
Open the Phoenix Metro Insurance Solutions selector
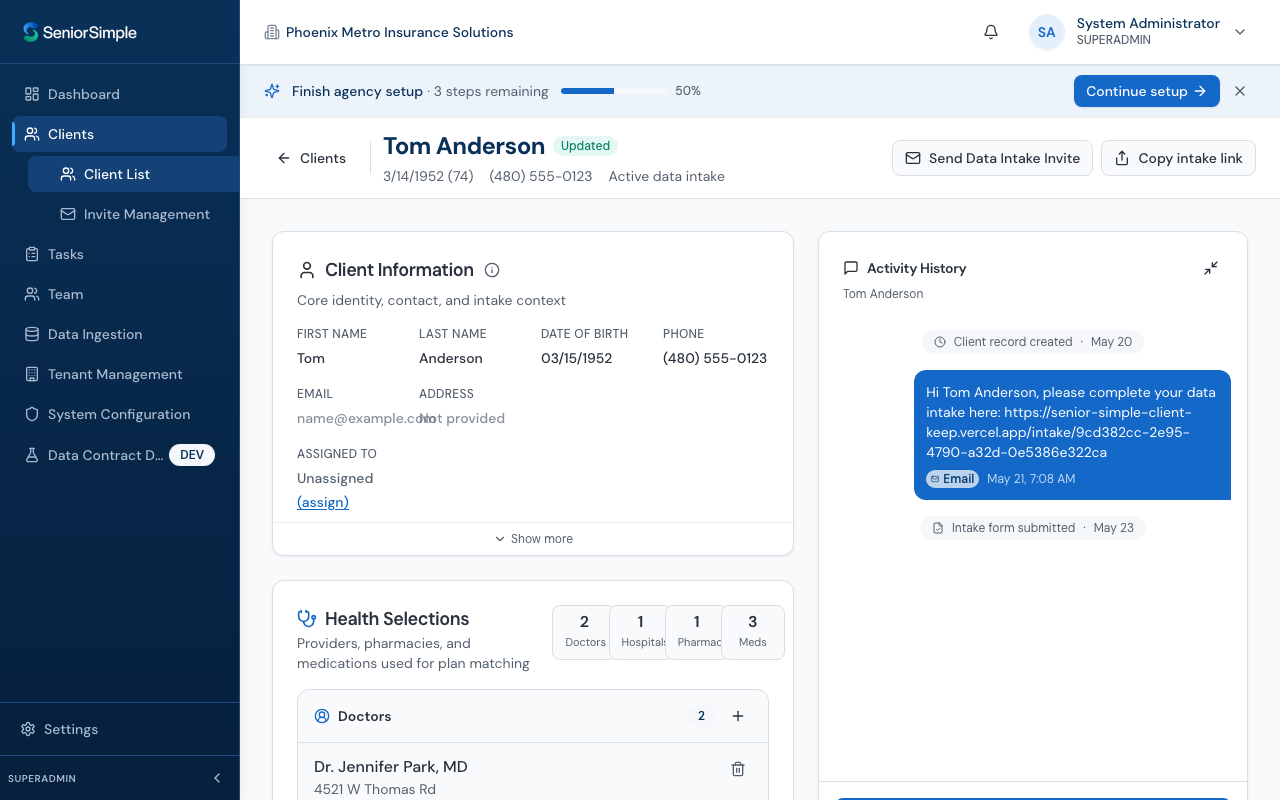pyautogui.click(x=389, y=32)
